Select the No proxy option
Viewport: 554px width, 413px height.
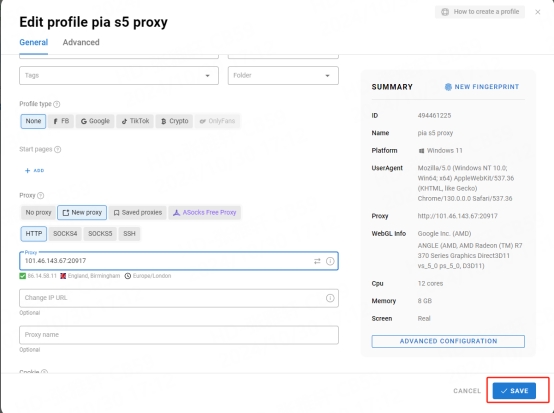pos(38,213)
